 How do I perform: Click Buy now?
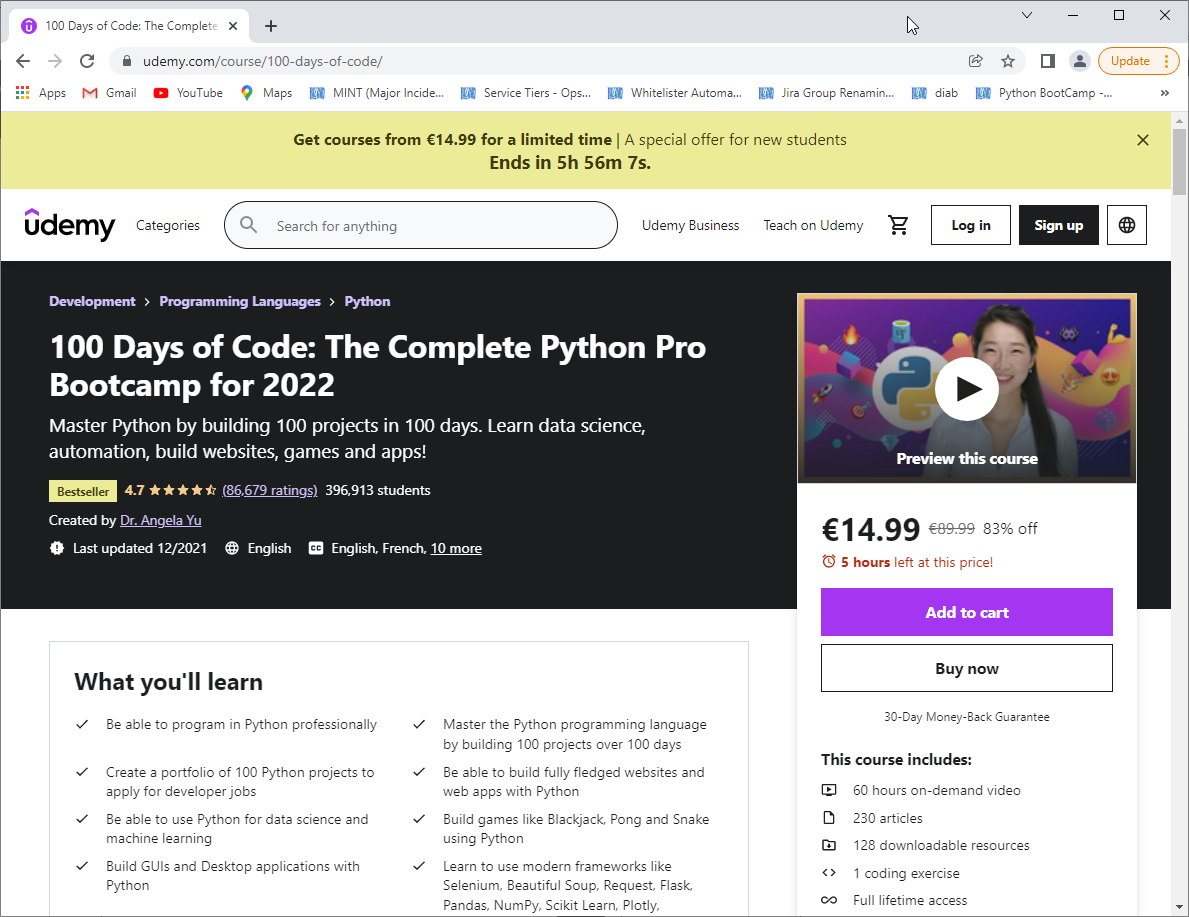[x=967, y=668]
